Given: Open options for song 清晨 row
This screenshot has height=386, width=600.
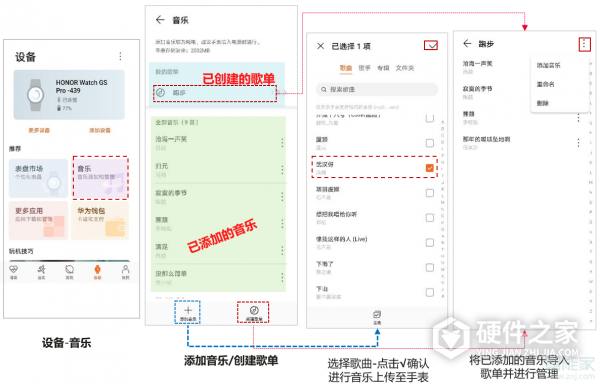Looking at the screenshot, I should coord(282,251).
